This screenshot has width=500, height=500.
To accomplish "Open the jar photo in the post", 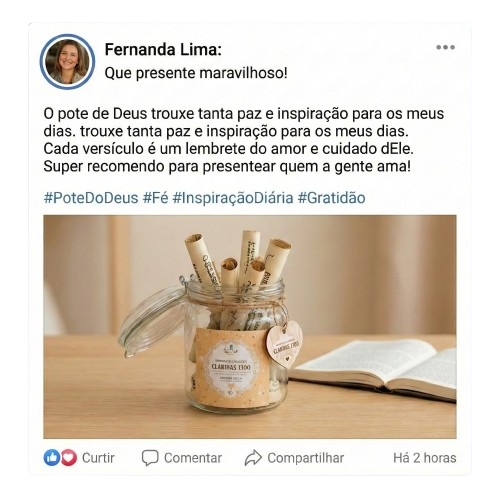I will pos(250,327).
